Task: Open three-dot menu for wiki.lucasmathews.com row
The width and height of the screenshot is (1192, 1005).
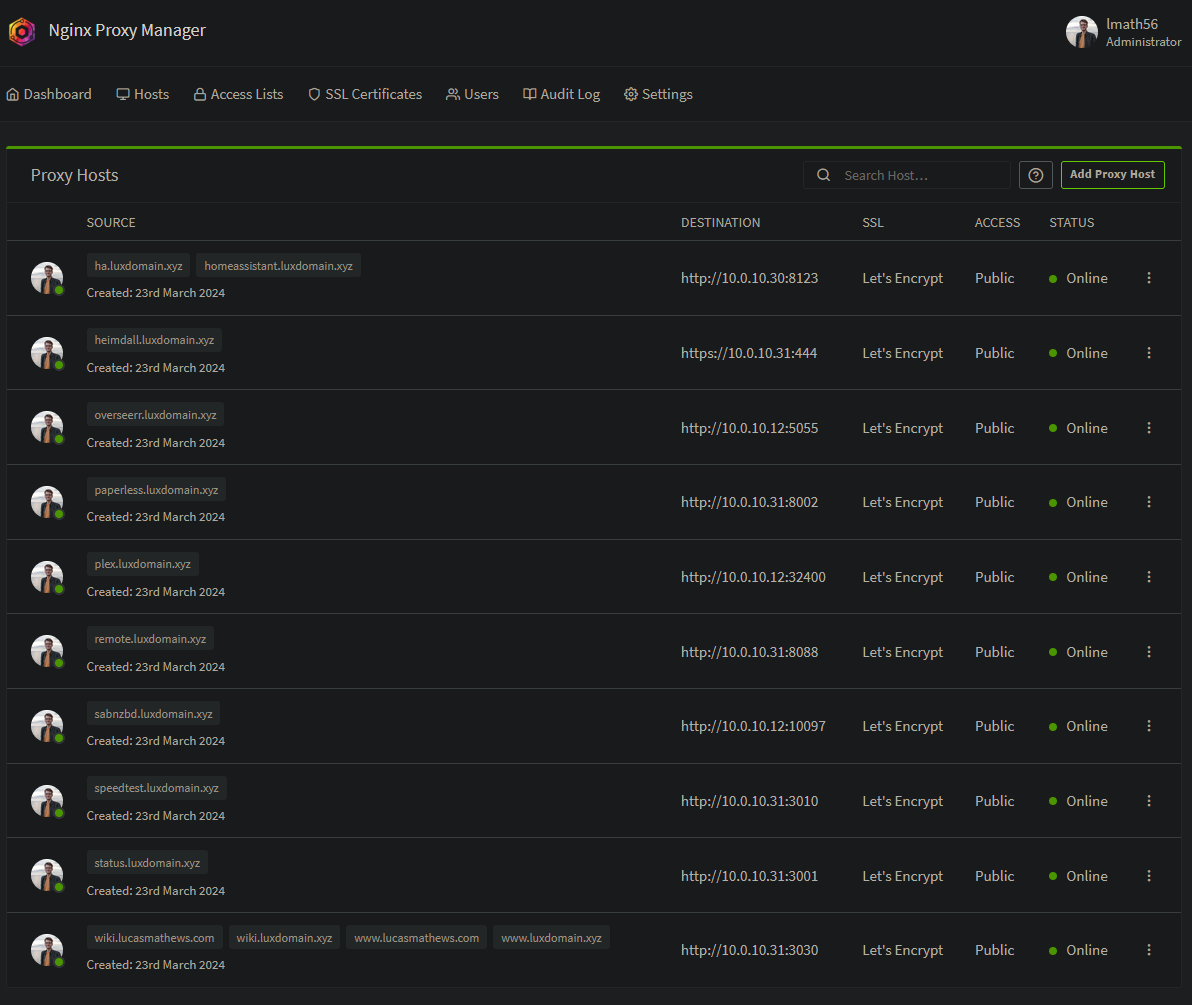Action: 1148,950
